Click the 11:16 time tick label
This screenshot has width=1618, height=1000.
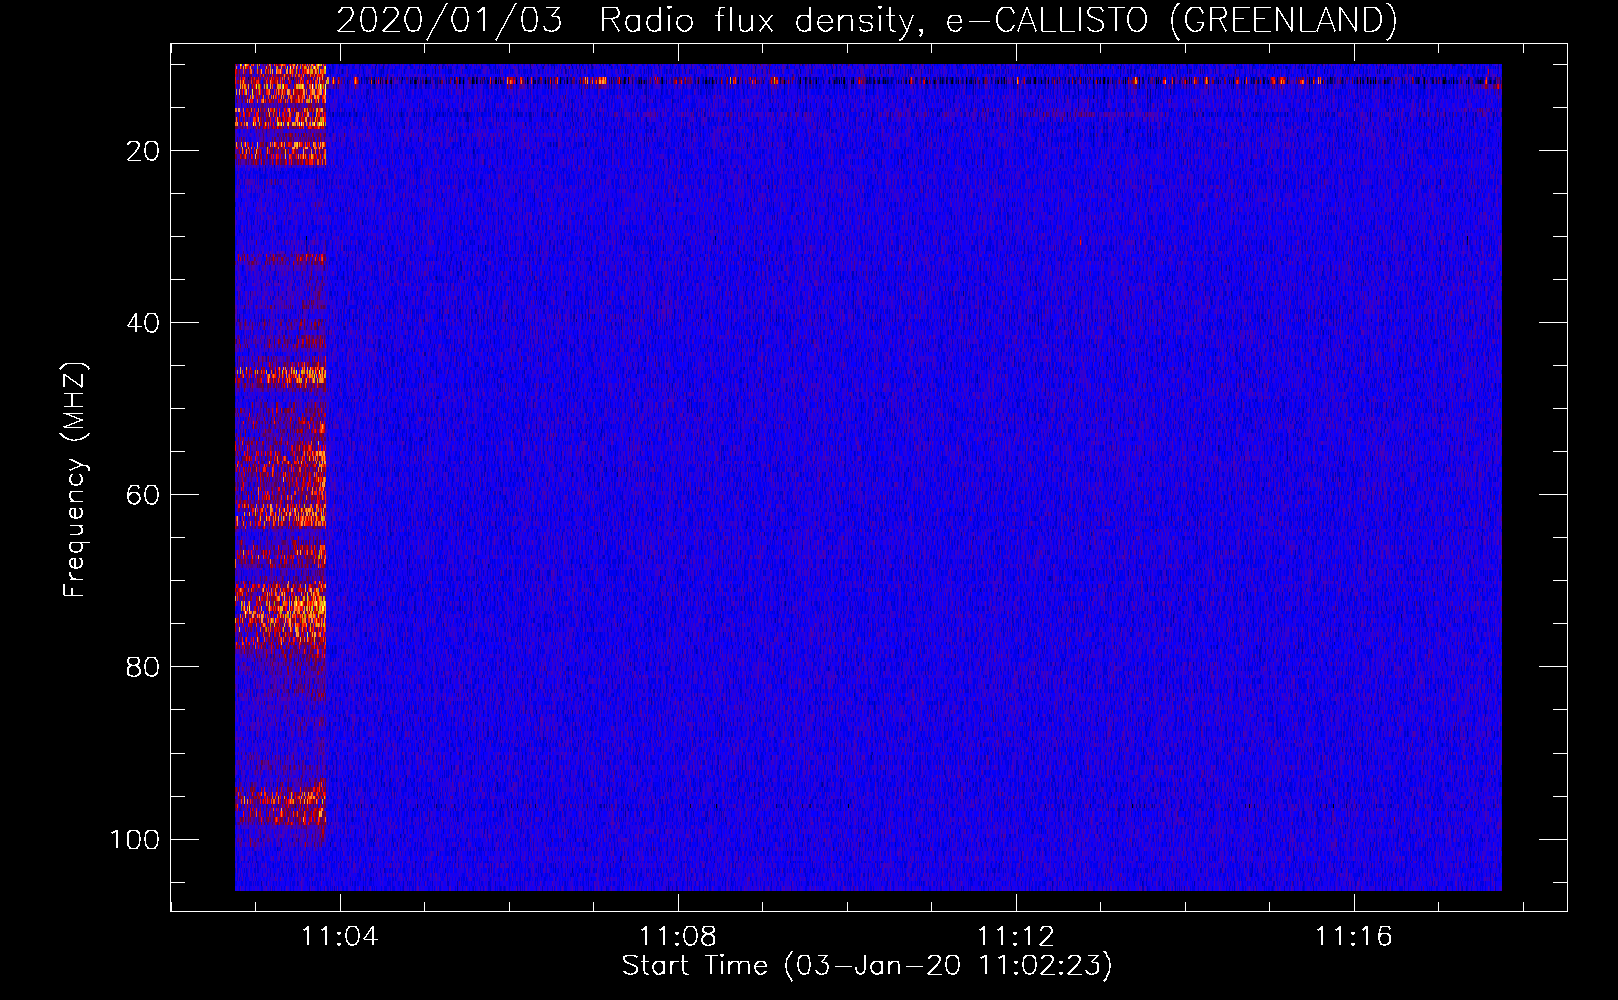pos(1353,937)
